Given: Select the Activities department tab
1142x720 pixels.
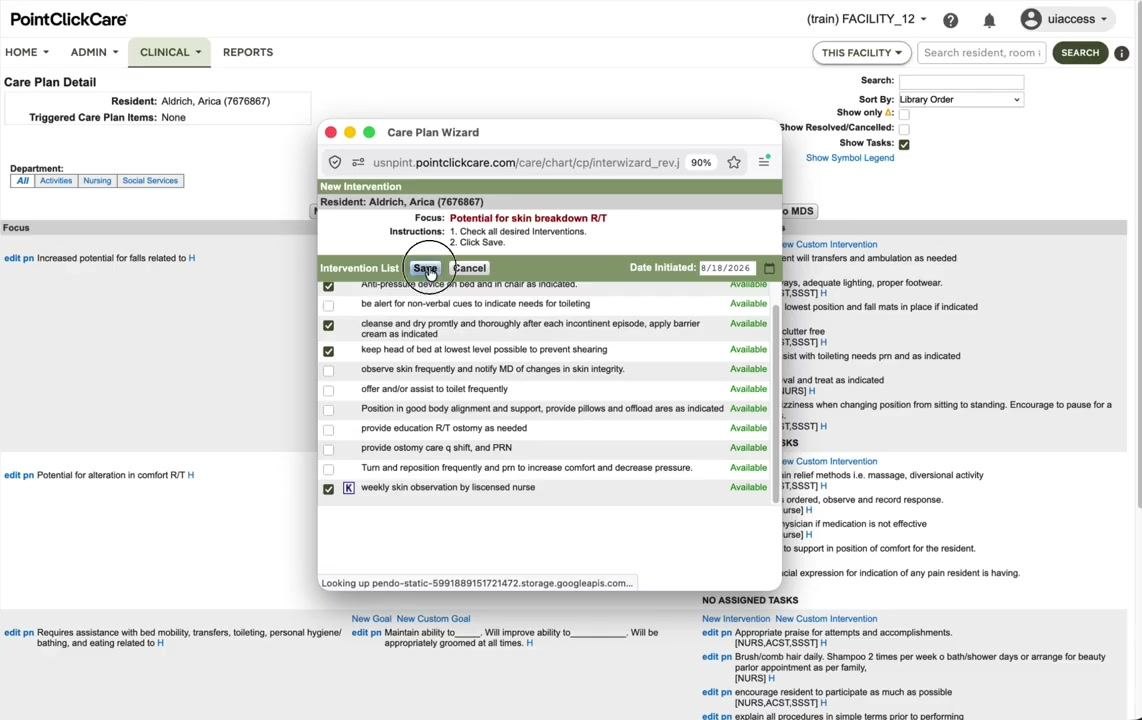Looking at the screenshot, I should [56, 181].
